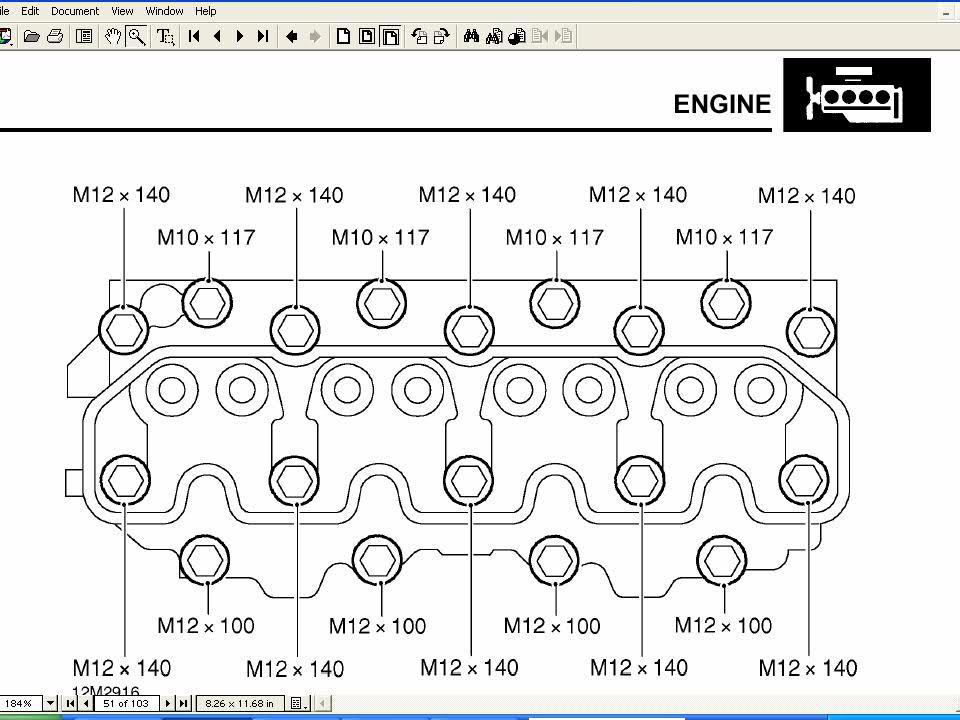The width and height of the screenshot is (960, 720).
Task: Select the Zoom In magnifier tool
Action: coord(137,37)
